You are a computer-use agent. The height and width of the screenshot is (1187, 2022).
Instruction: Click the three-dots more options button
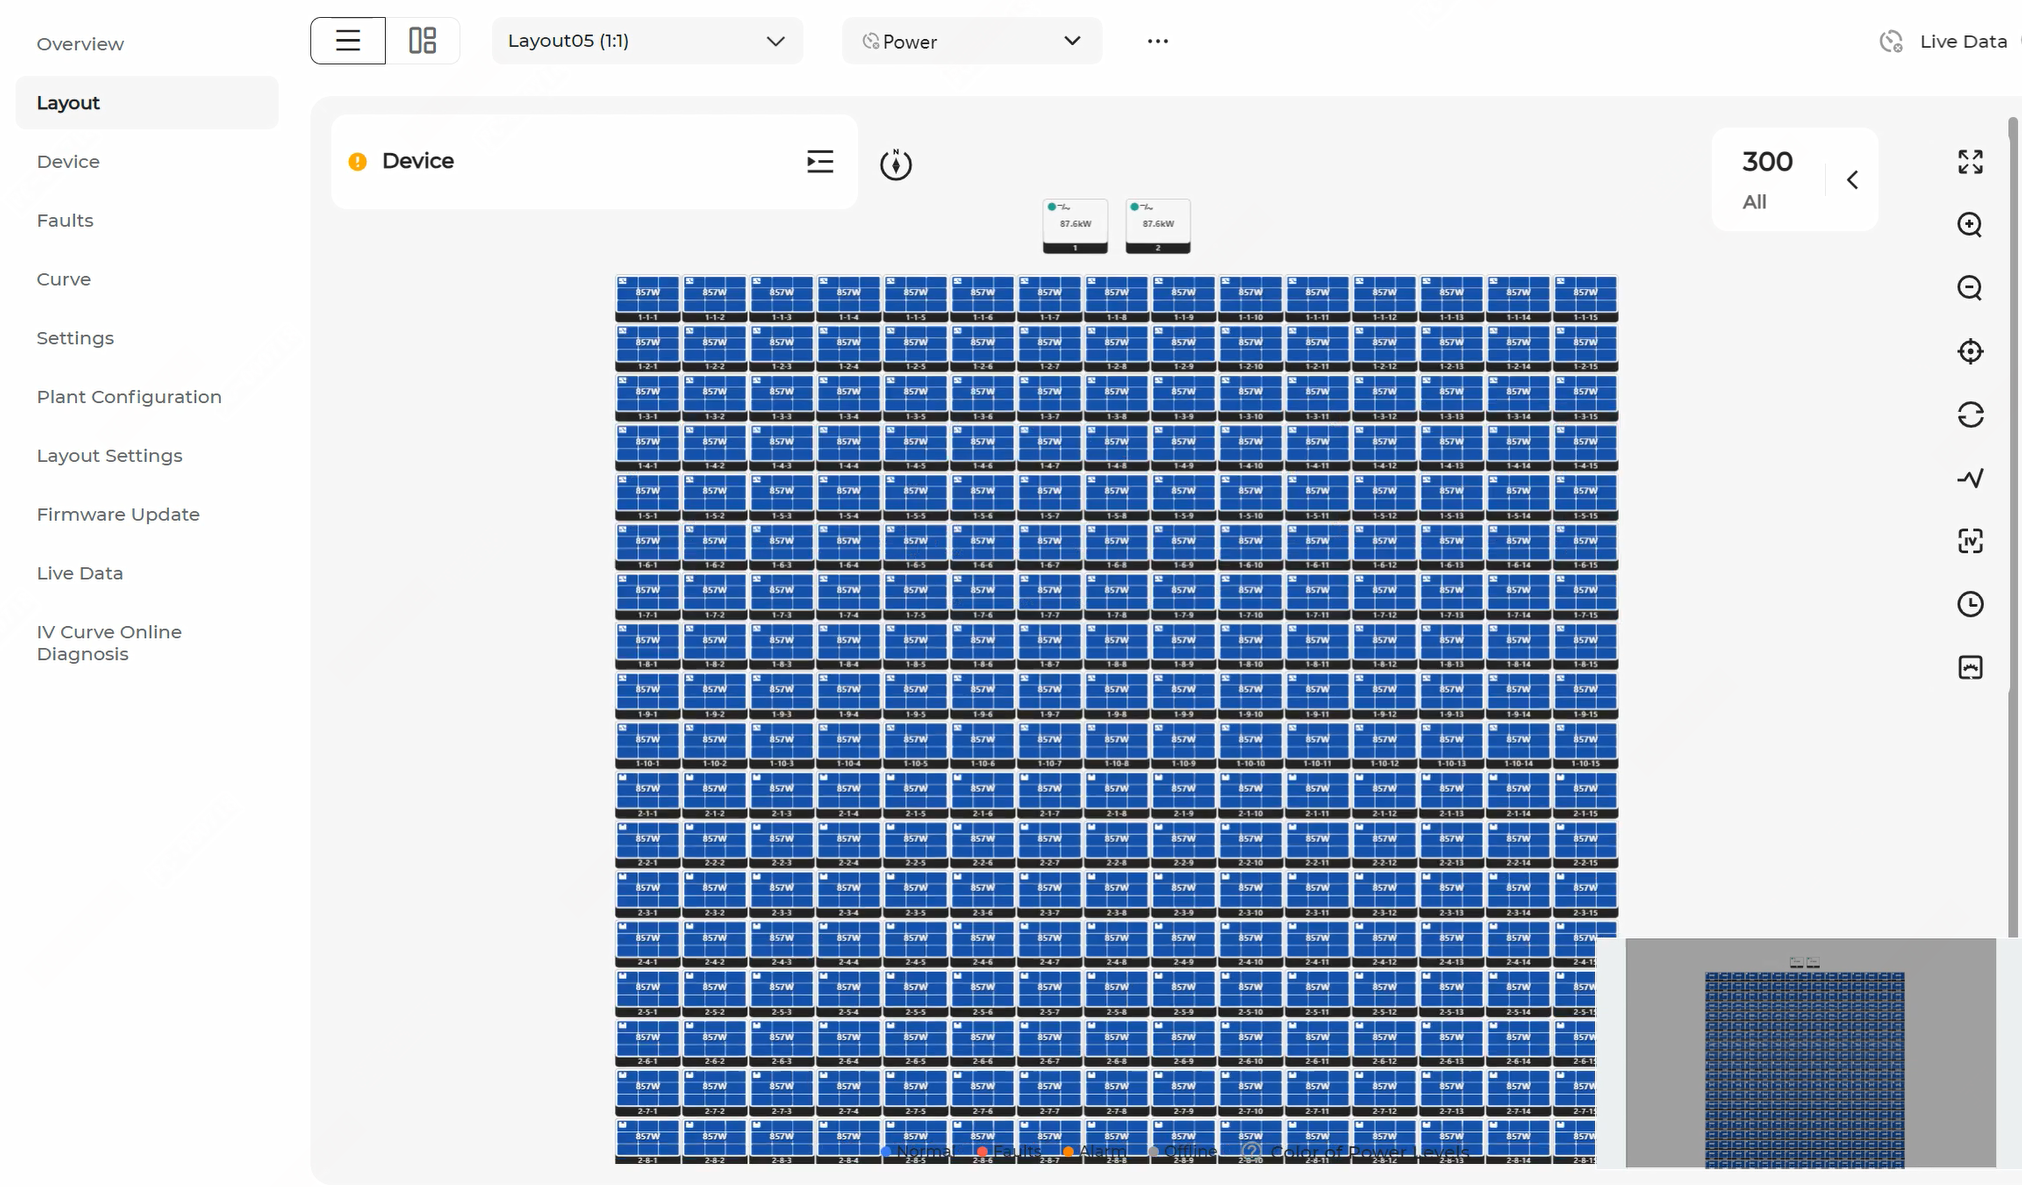pos(1157,41)
